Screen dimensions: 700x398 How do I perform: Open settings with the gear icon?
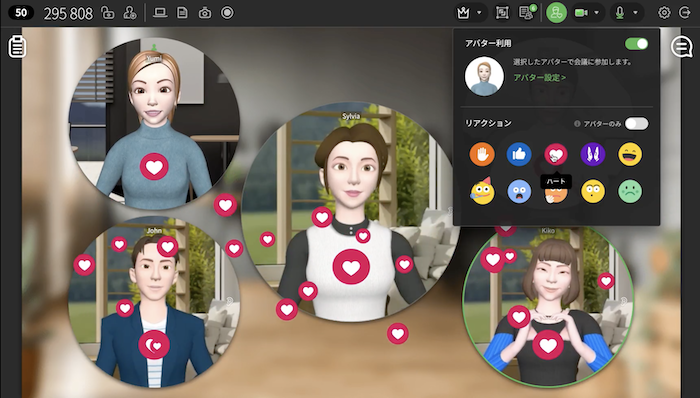[x=664, y=13]
